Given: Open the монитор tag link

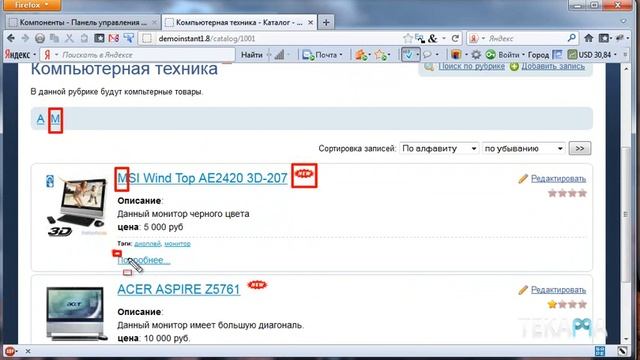Looking at the screenshot, I should tap(178, 244).
